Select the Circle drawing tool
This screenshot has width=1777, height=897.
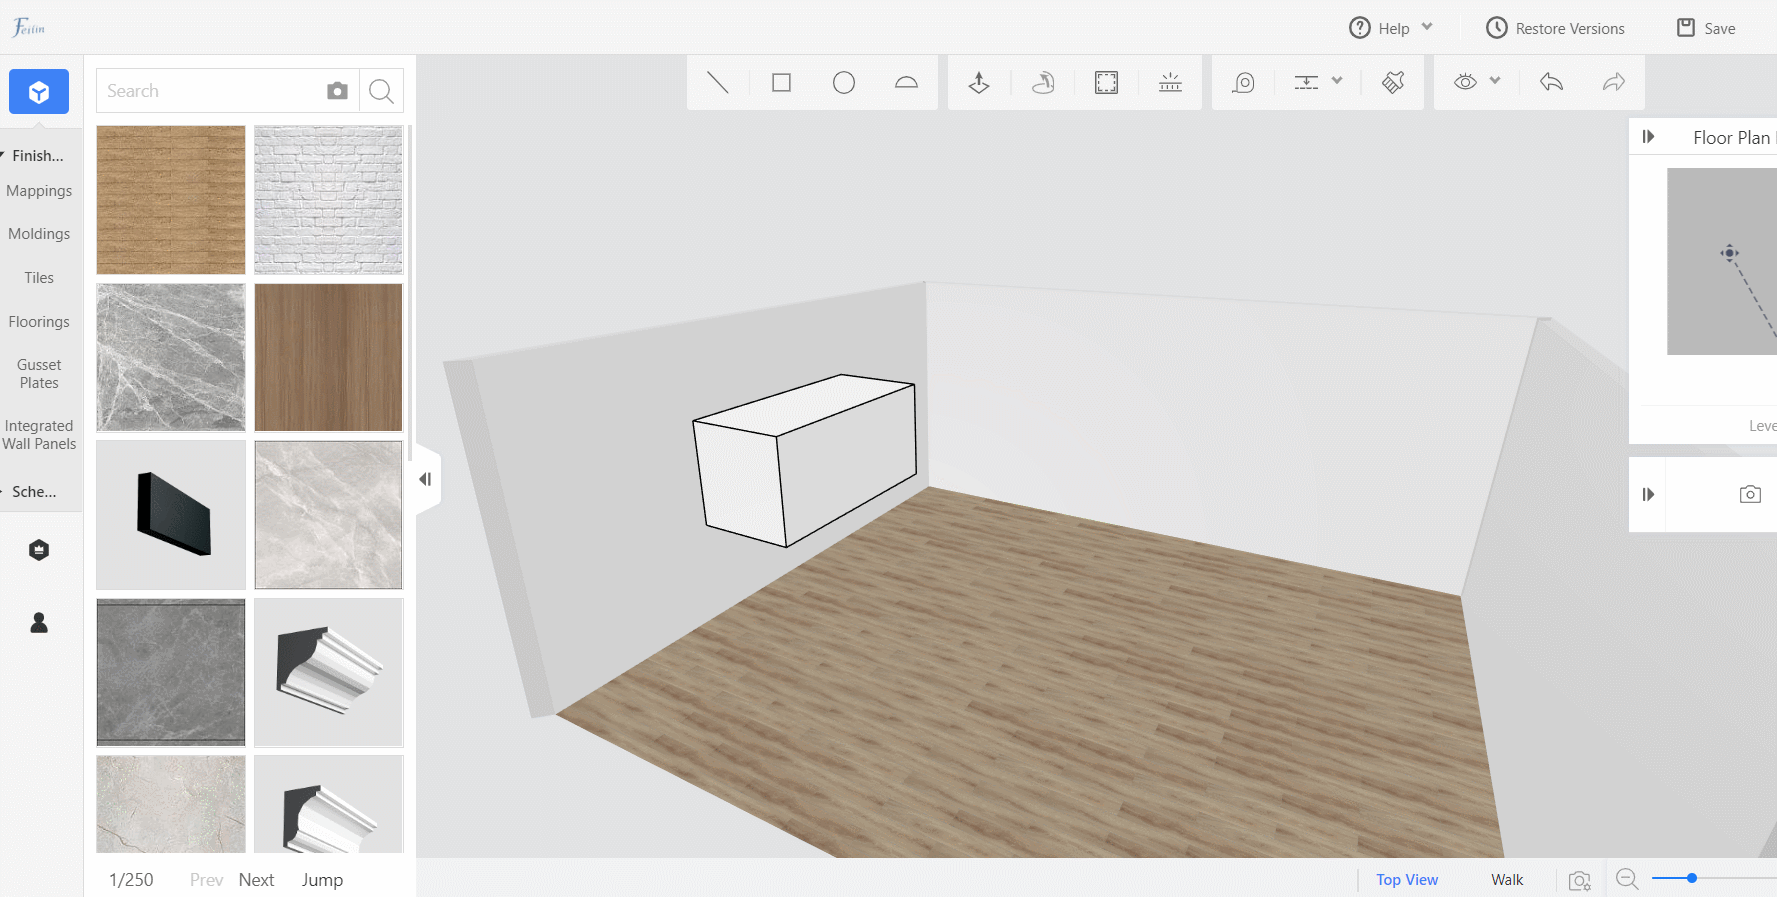pos(844,82)
